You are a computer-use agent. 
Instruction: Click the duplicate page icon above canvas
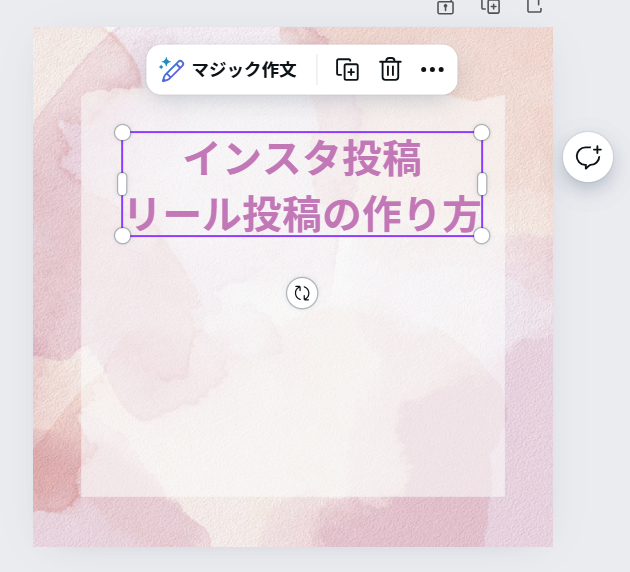click(x=491, y=6)
